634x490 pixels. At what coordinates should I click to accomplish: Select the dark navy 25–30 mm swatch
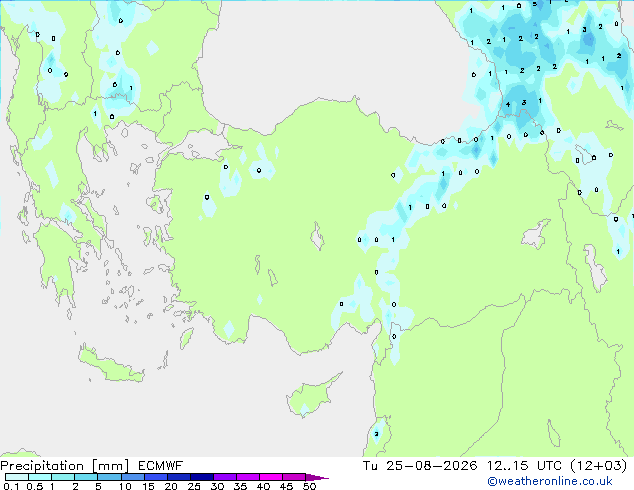[x=202, y=477]
